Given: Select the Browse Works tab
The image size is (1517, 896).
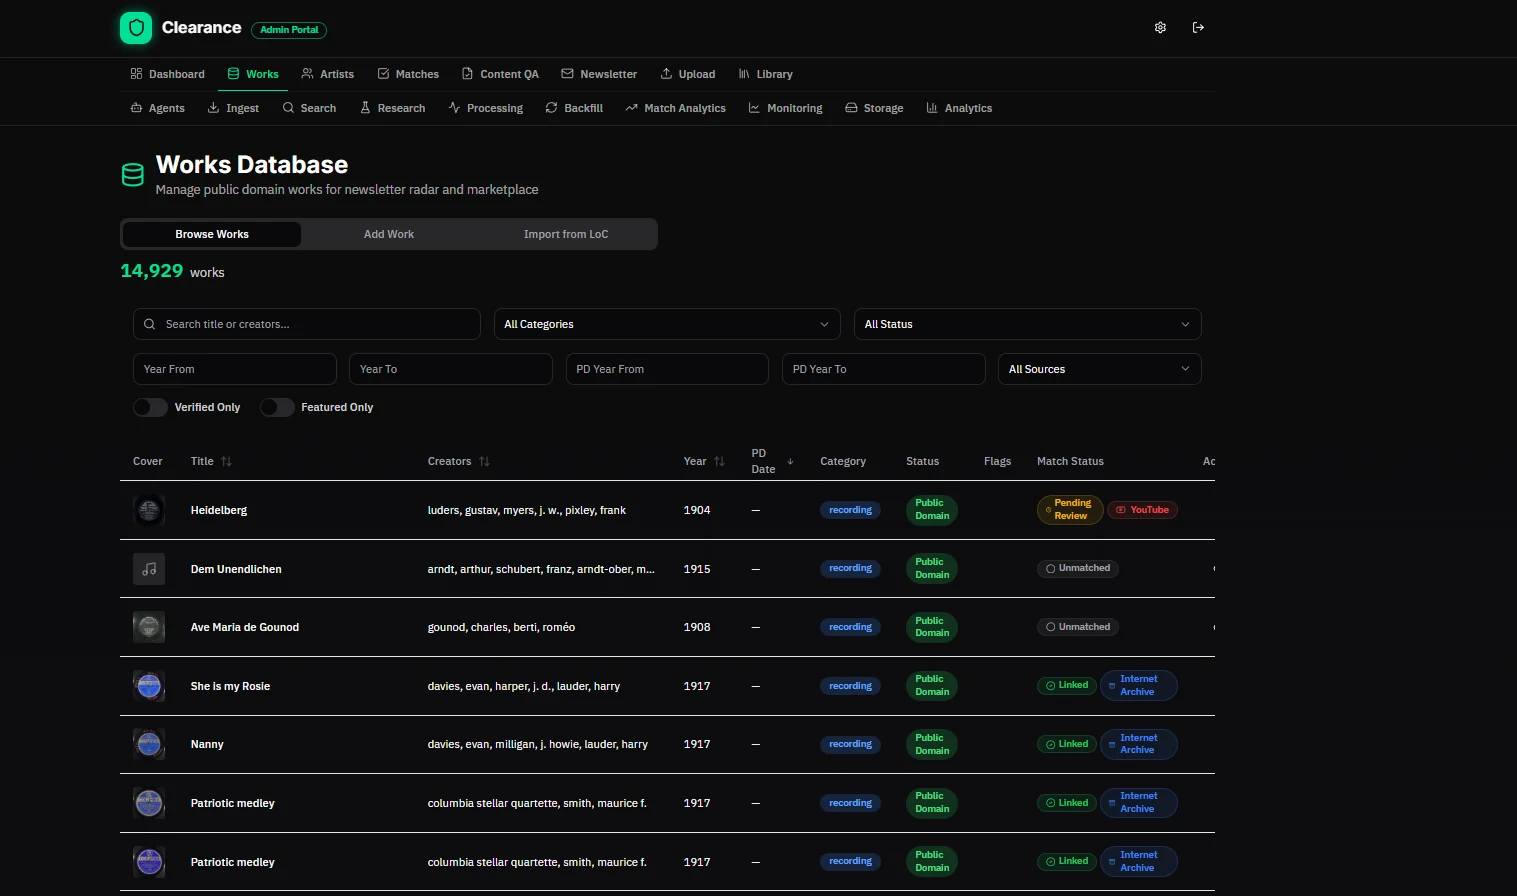Looking at the screenshot, I should click(x=212, y=234).
